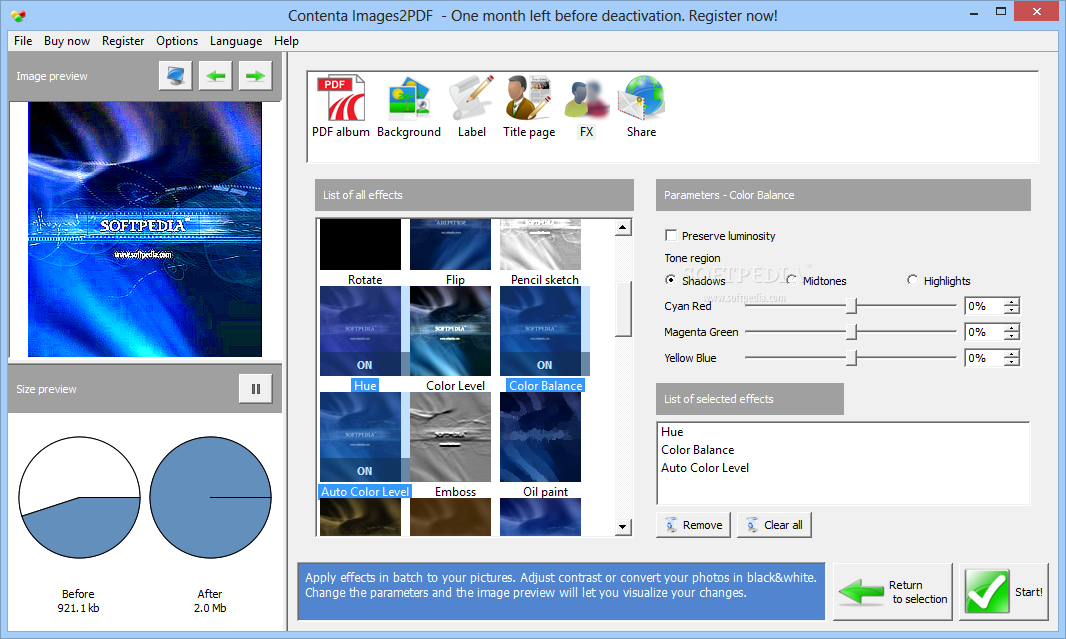Open the Help menu
The height and width of the screenshot is (639, 1066).
286,41
